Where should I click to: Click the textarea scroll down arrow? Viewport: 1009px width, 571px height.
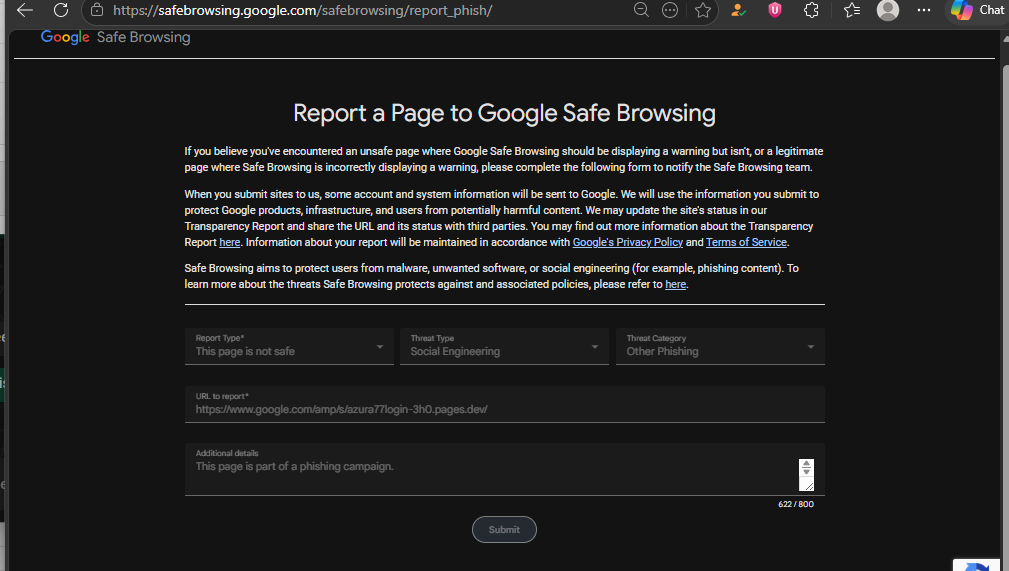pos(806,473)
